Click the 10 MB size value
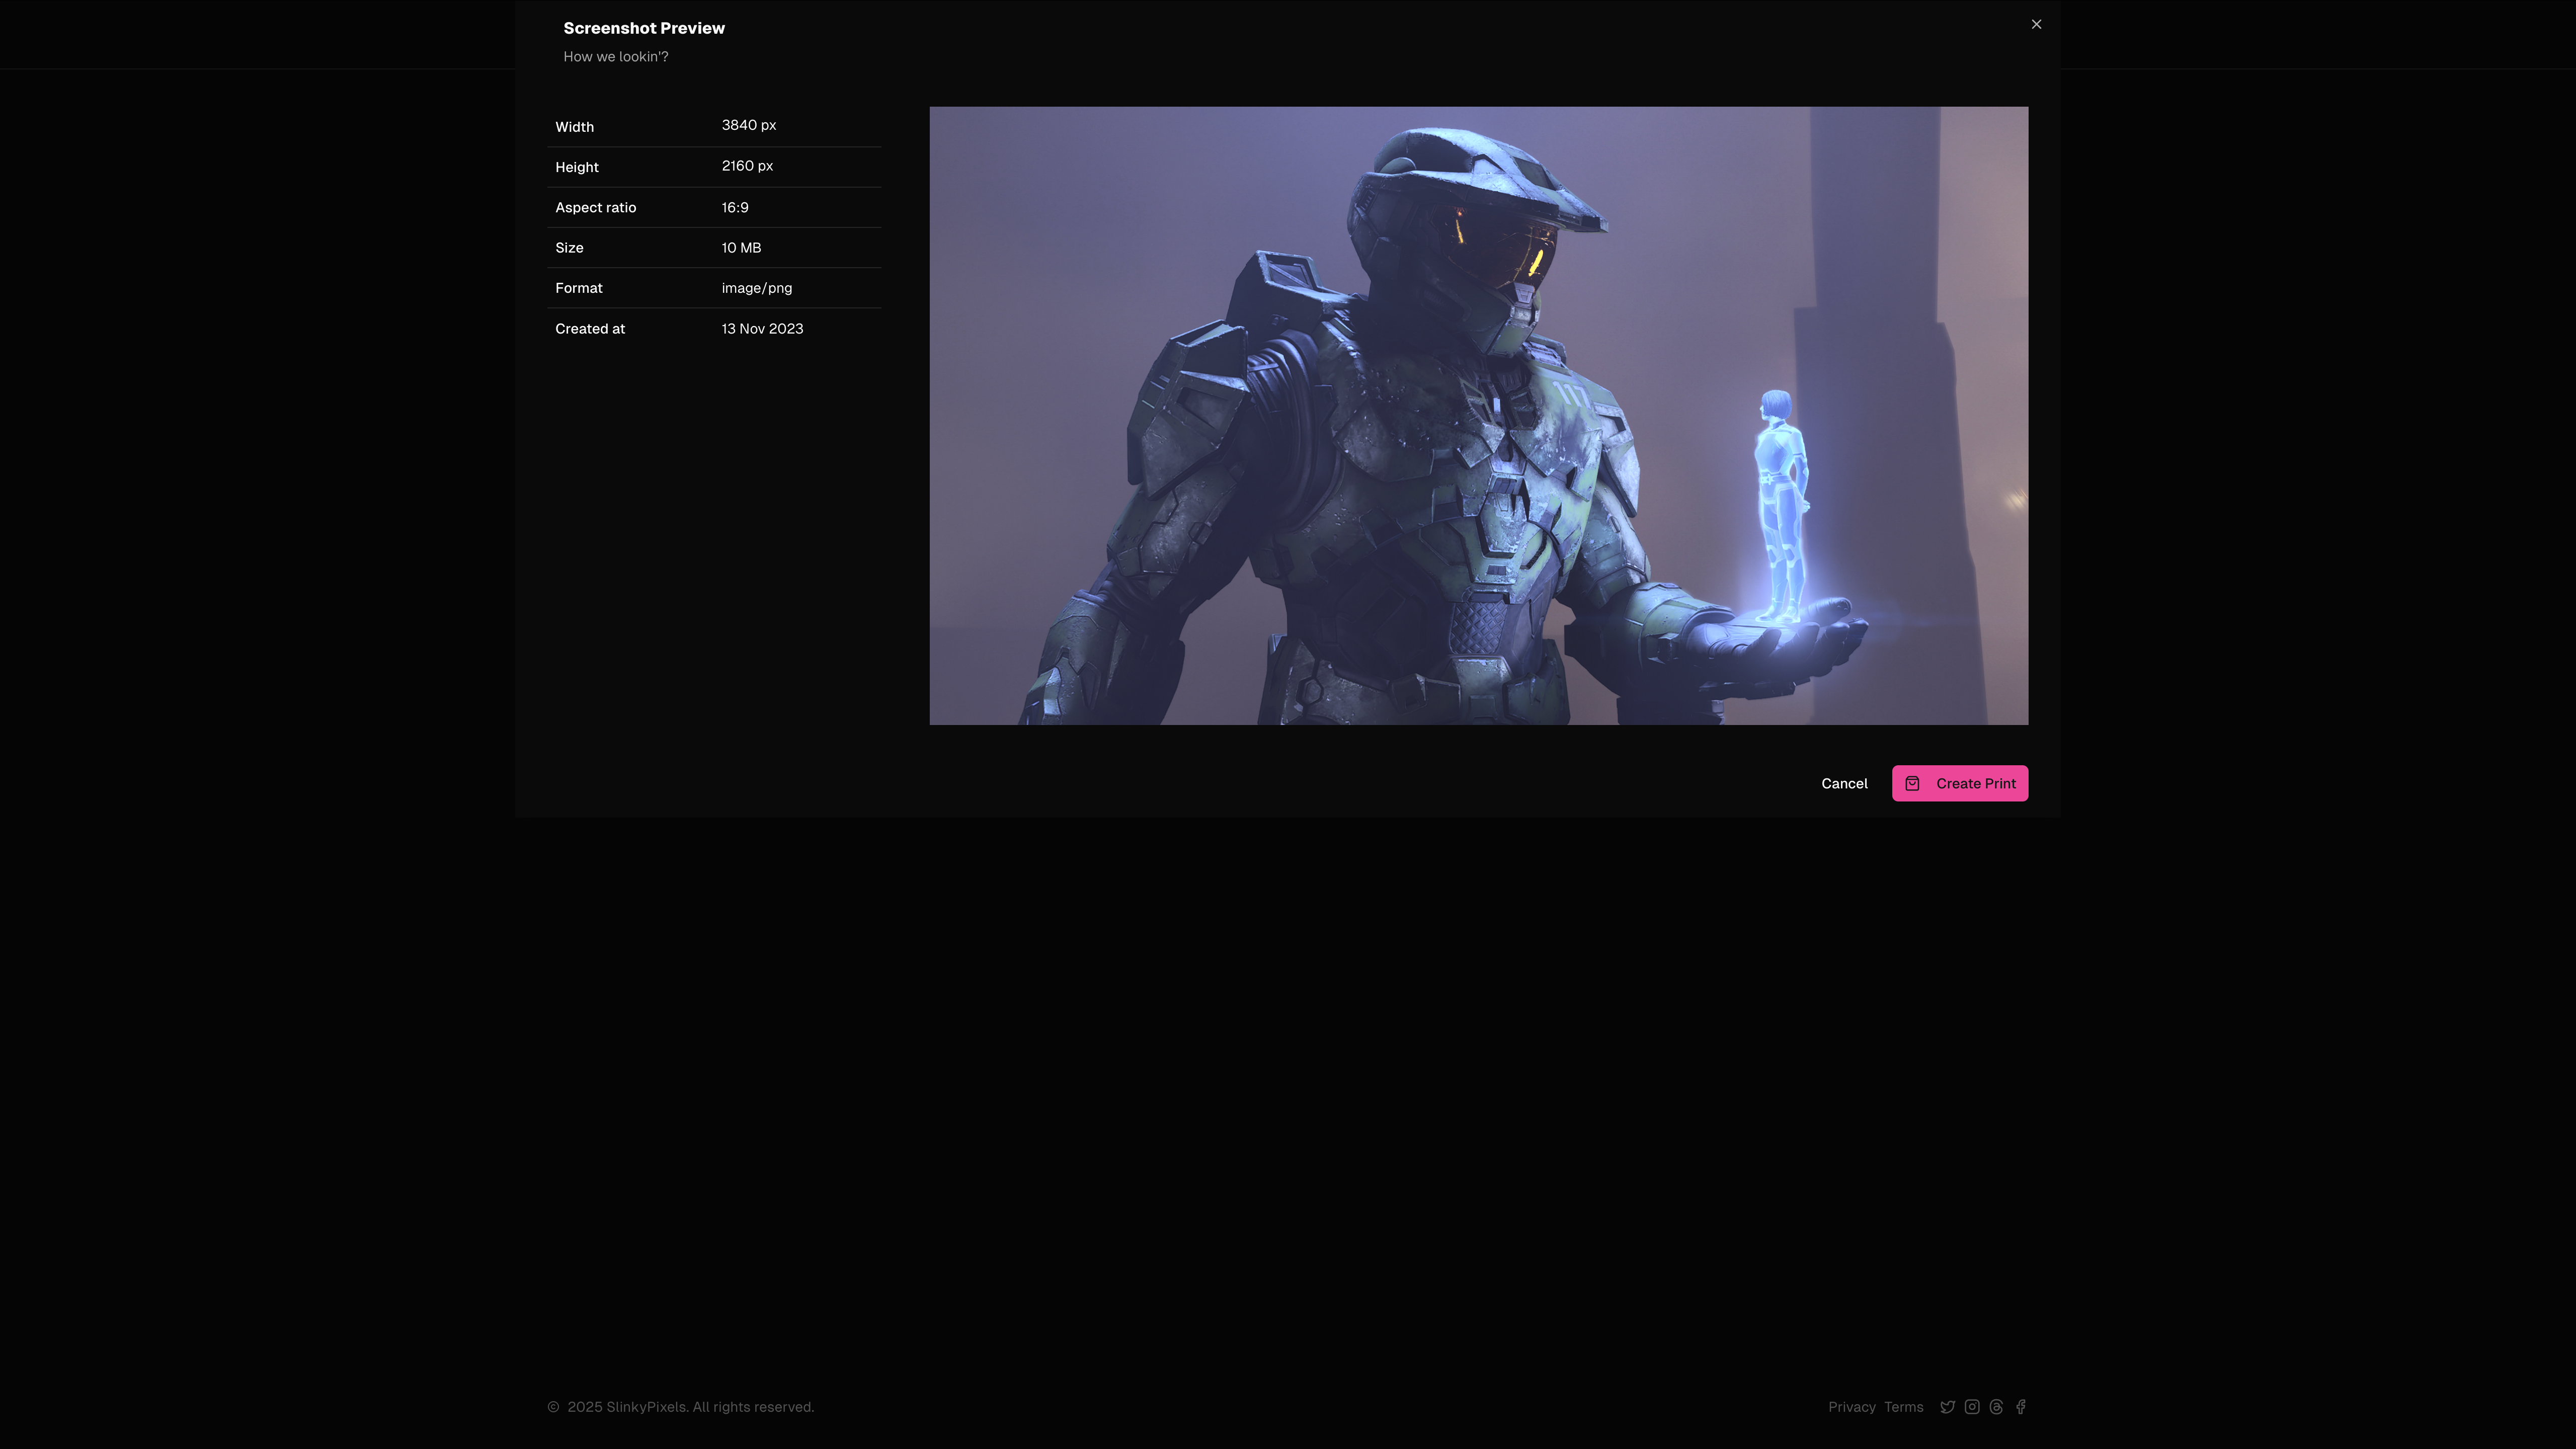This screenshot has width=2576, height=1449. tap(741, 247)
